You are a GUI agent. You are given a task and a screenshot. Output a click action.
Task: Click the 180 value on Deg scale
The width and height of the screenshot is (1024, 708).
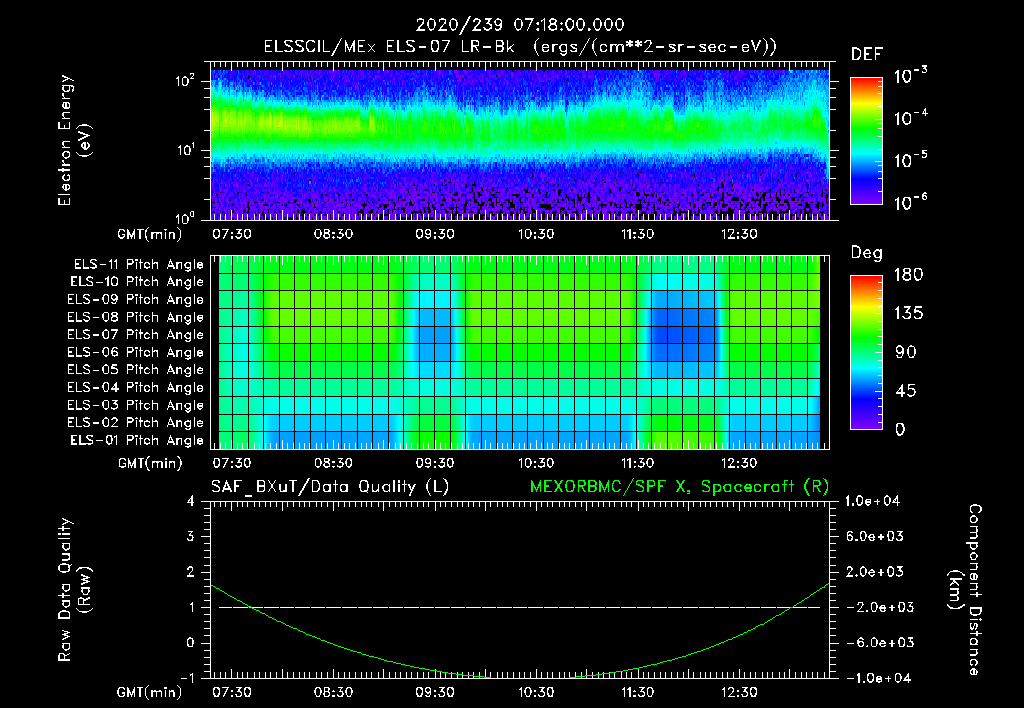(x=908, y=275)
